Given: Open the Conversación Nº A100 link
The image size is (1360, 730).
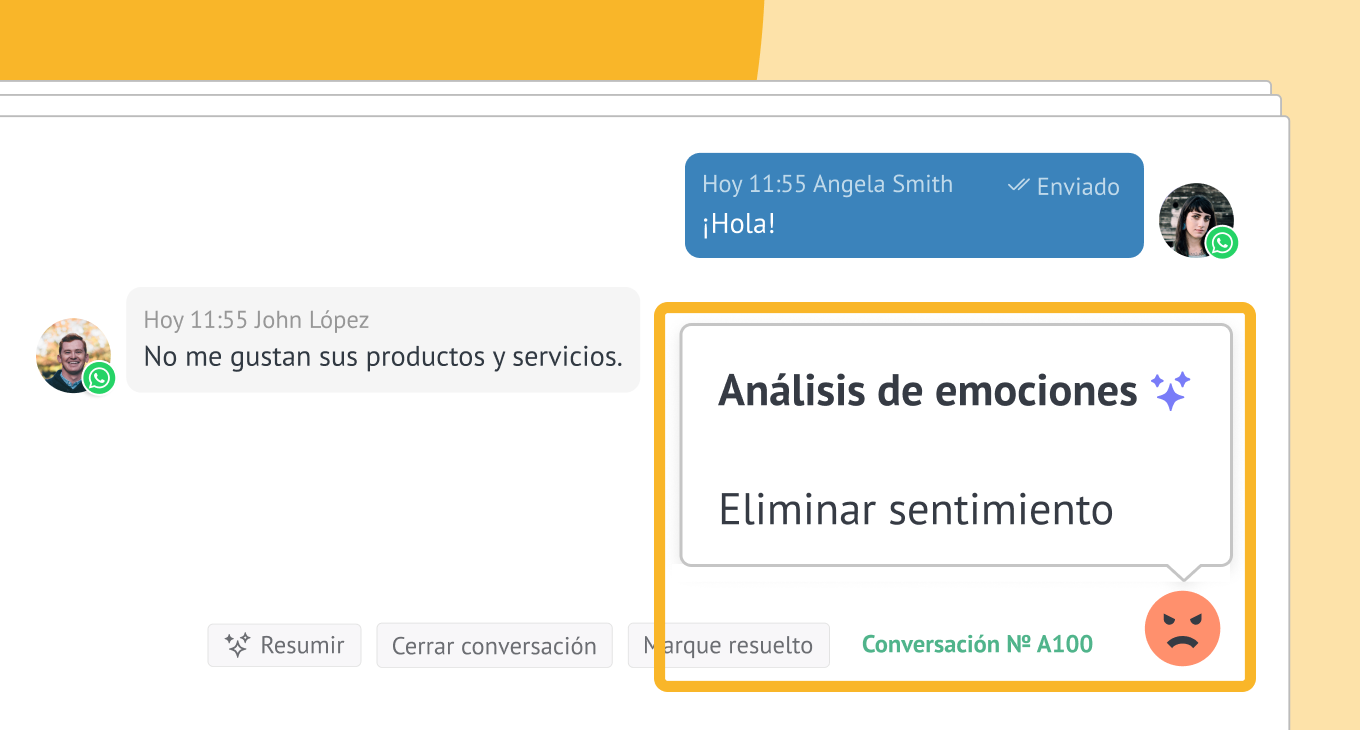Looking at the screenshot, I should [x=976, y=645].
